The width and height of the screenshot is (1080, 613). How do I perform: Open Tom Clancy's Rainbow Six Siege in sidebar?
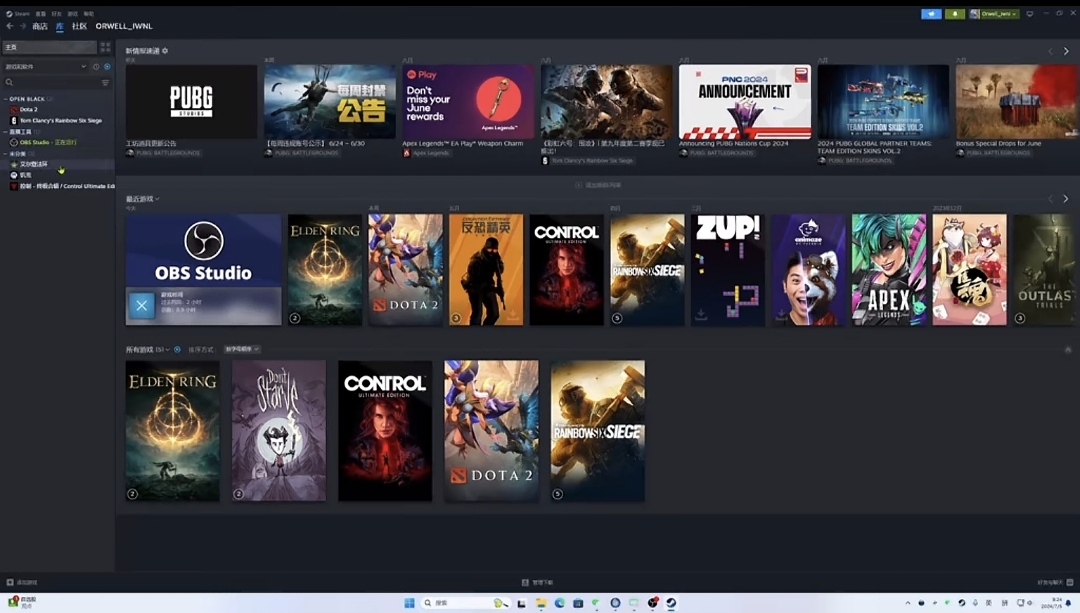(61, 121)
